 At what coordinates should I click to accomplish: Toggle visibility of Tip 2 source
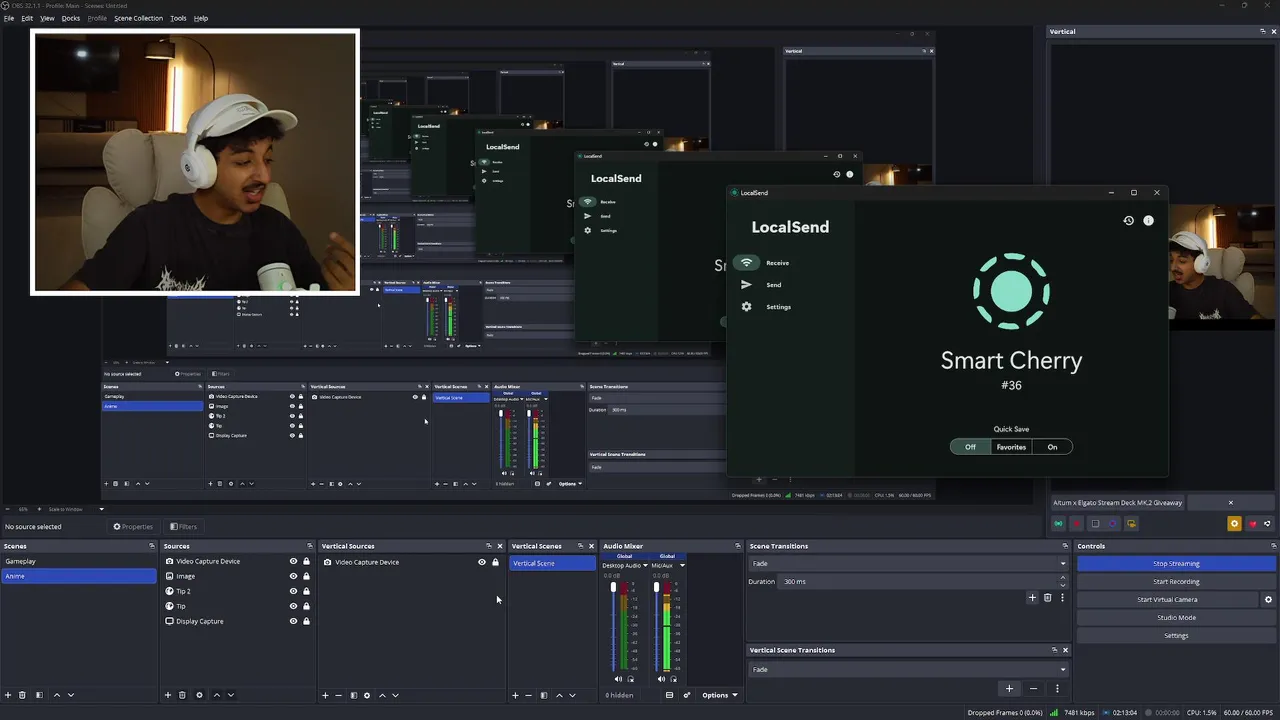pos(293,591)
